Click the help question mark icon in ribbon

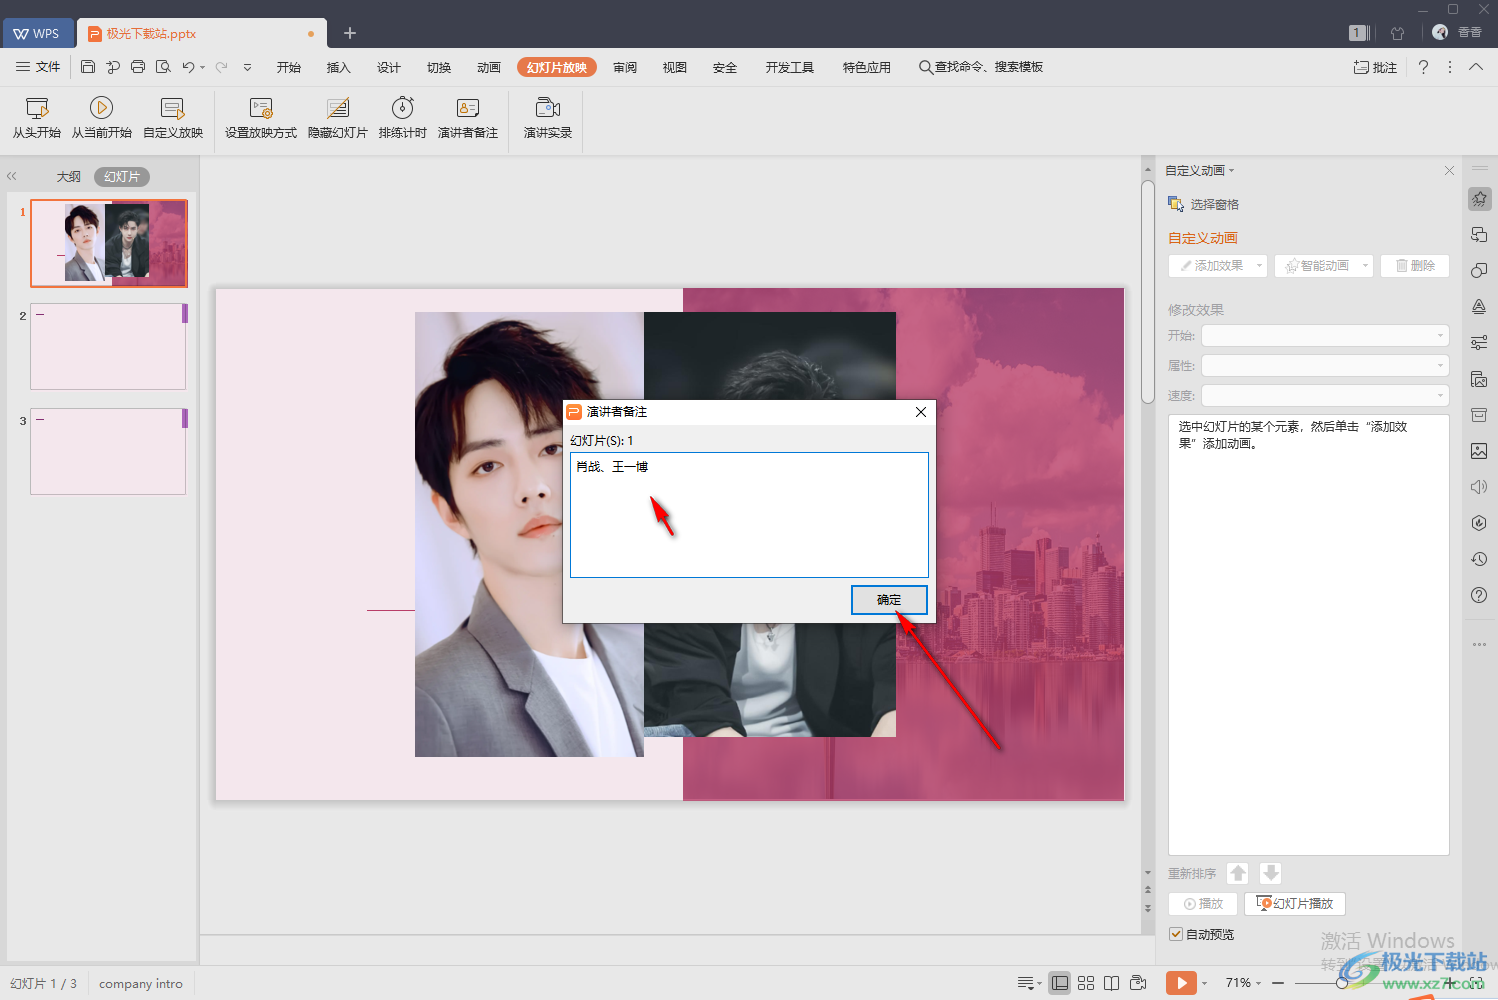1423,67
